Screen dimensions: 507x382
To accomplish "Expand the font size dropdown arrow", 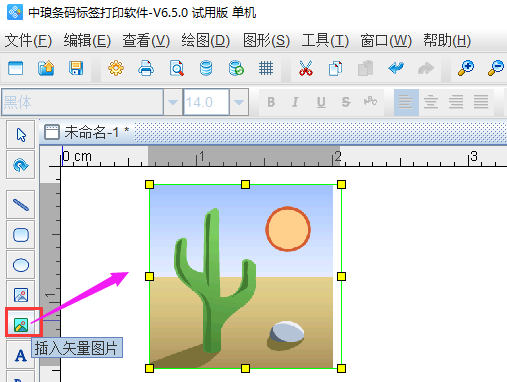I will pos(239,102).
